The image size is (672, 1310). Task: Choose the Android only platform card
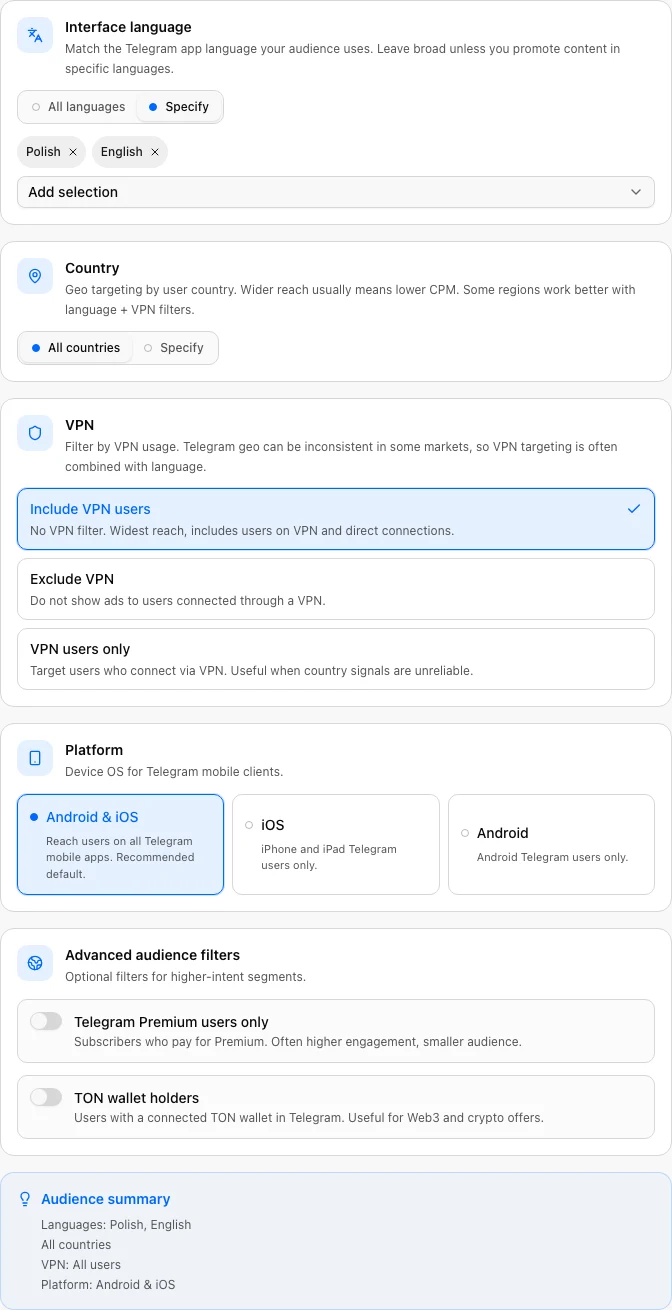point(551,844)
